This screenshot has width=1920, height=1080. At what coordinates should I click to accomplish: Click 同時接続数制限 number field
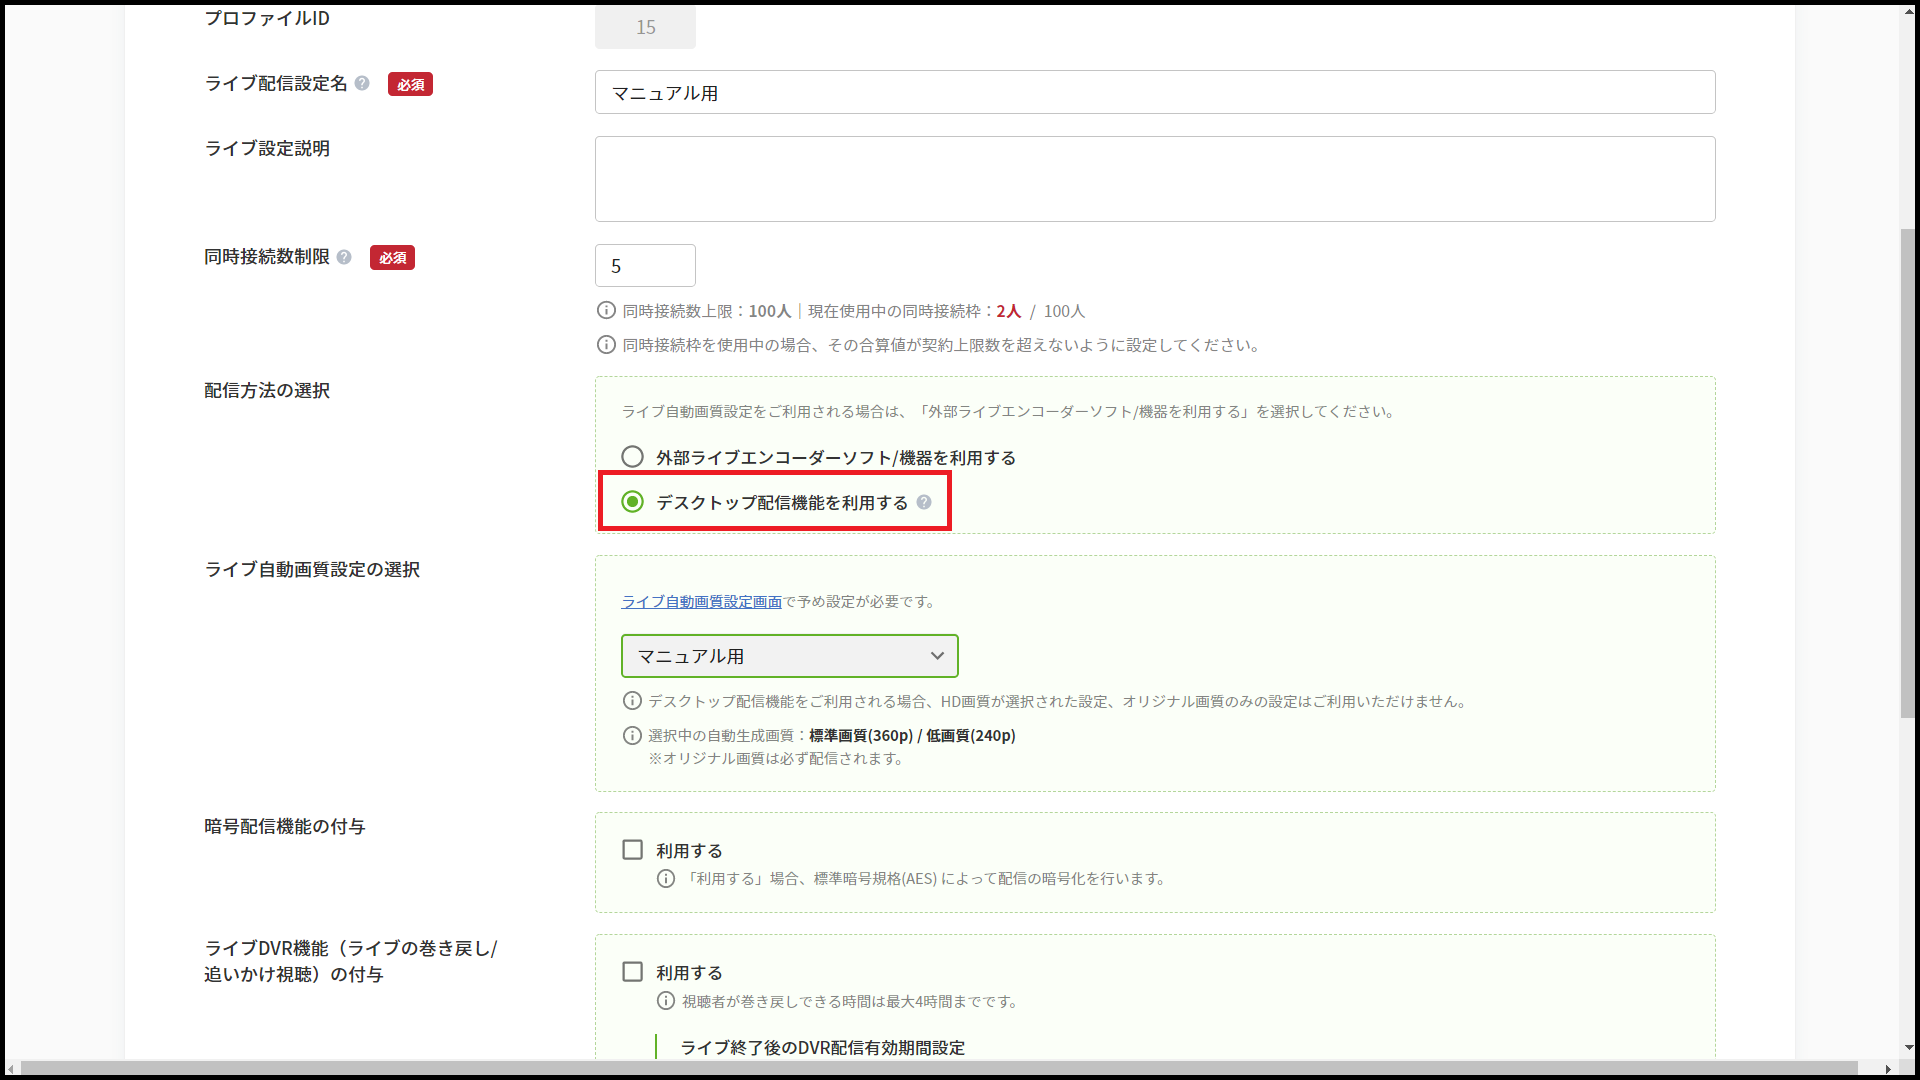pyautogui.click(x=645, y=266)
